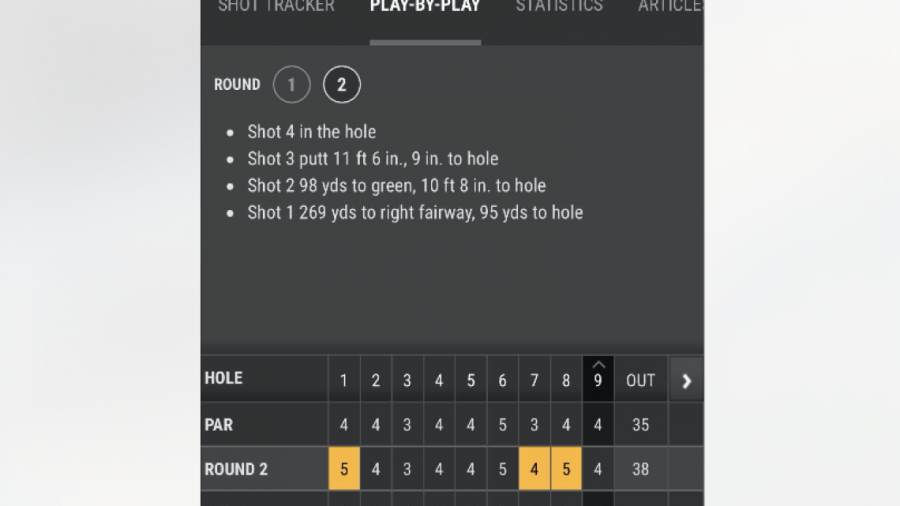
Task: Select hole 7 column header
Action: (x=534, y=380)
